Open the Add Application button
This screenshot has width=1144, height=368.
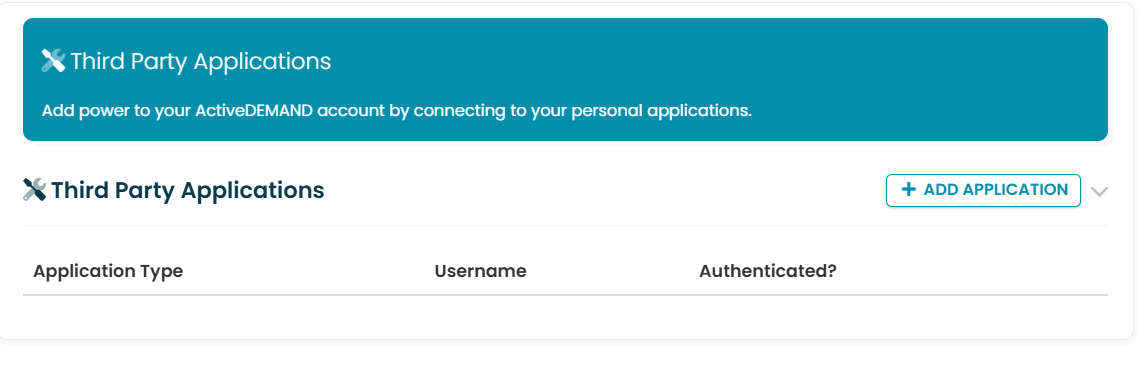[983, 190]
